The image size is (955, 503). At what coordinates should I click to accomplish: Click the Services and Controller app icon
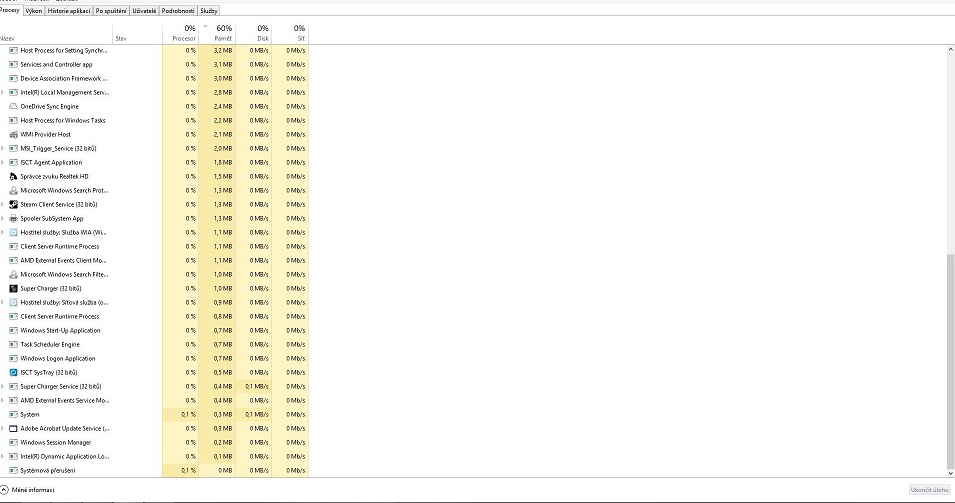(x=13, y=65)
